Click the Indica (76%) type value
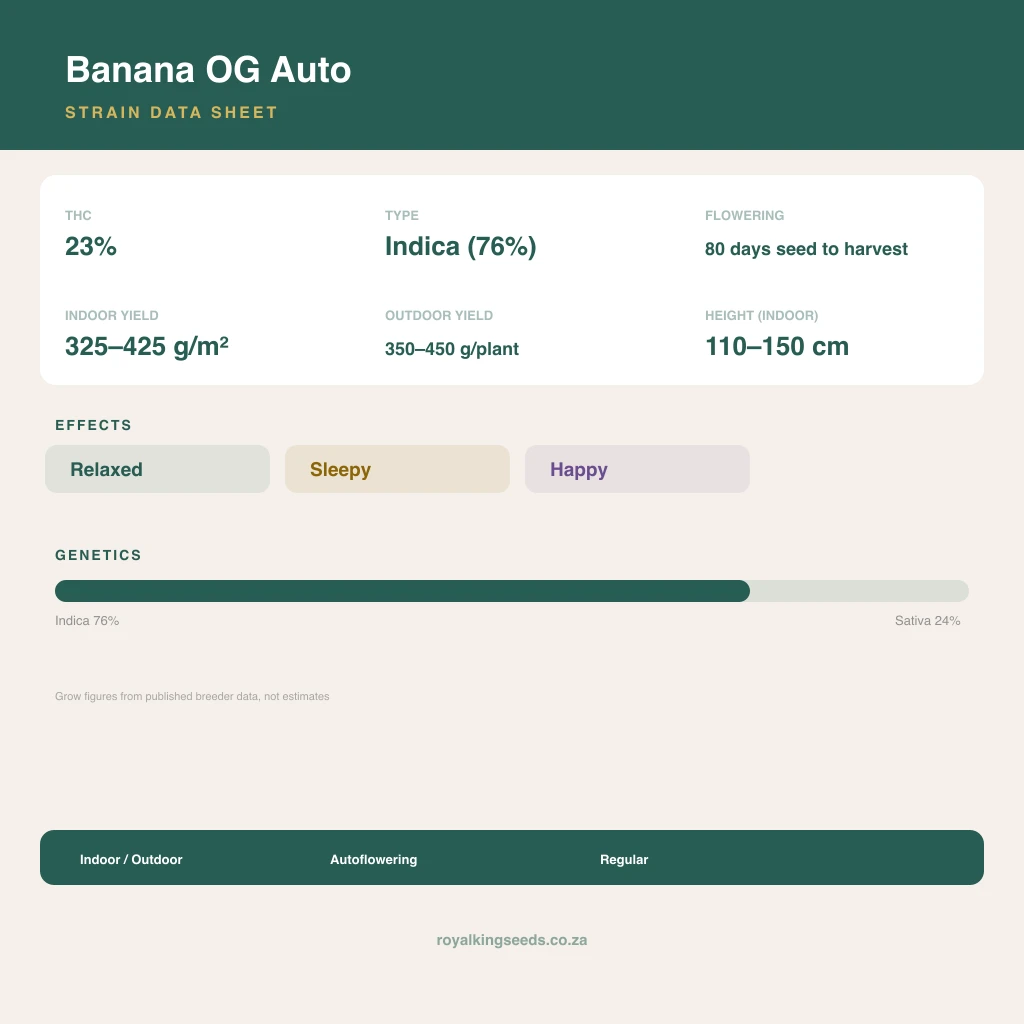The height and width of the screenshot is (1024, 1024). (460, 247)
